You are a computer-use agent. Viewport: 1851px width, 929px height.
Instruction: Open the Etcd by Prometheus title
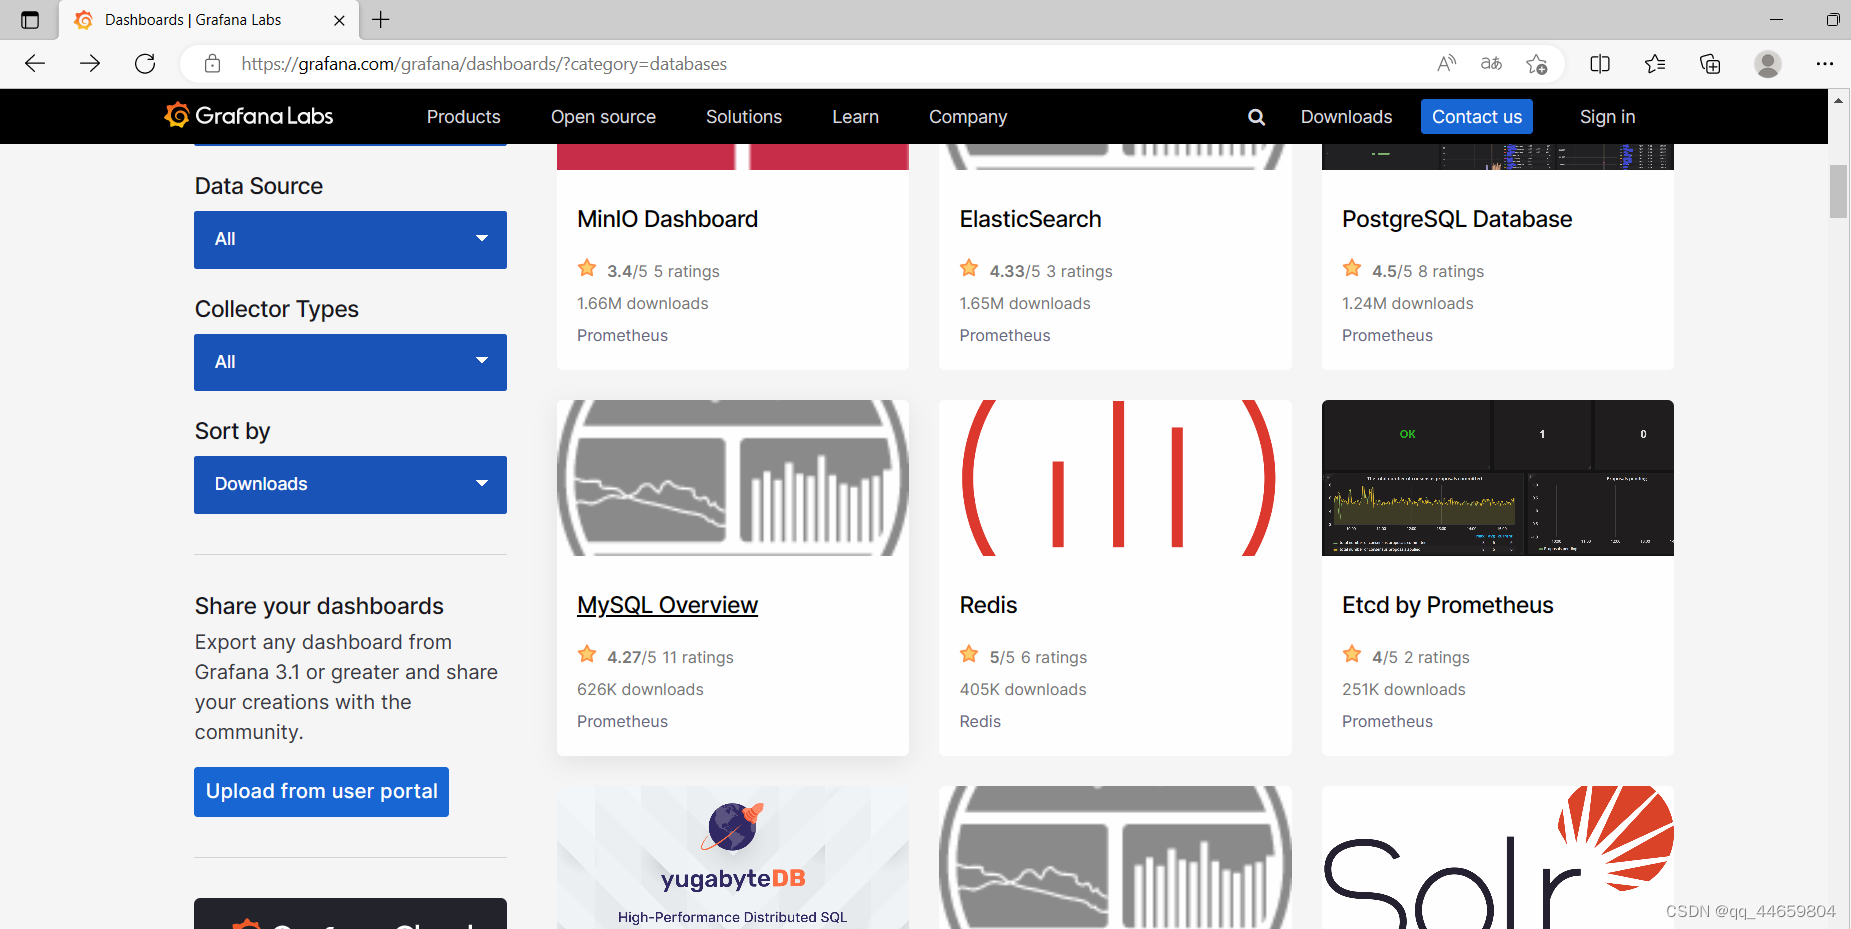(x=1447, y=605)
